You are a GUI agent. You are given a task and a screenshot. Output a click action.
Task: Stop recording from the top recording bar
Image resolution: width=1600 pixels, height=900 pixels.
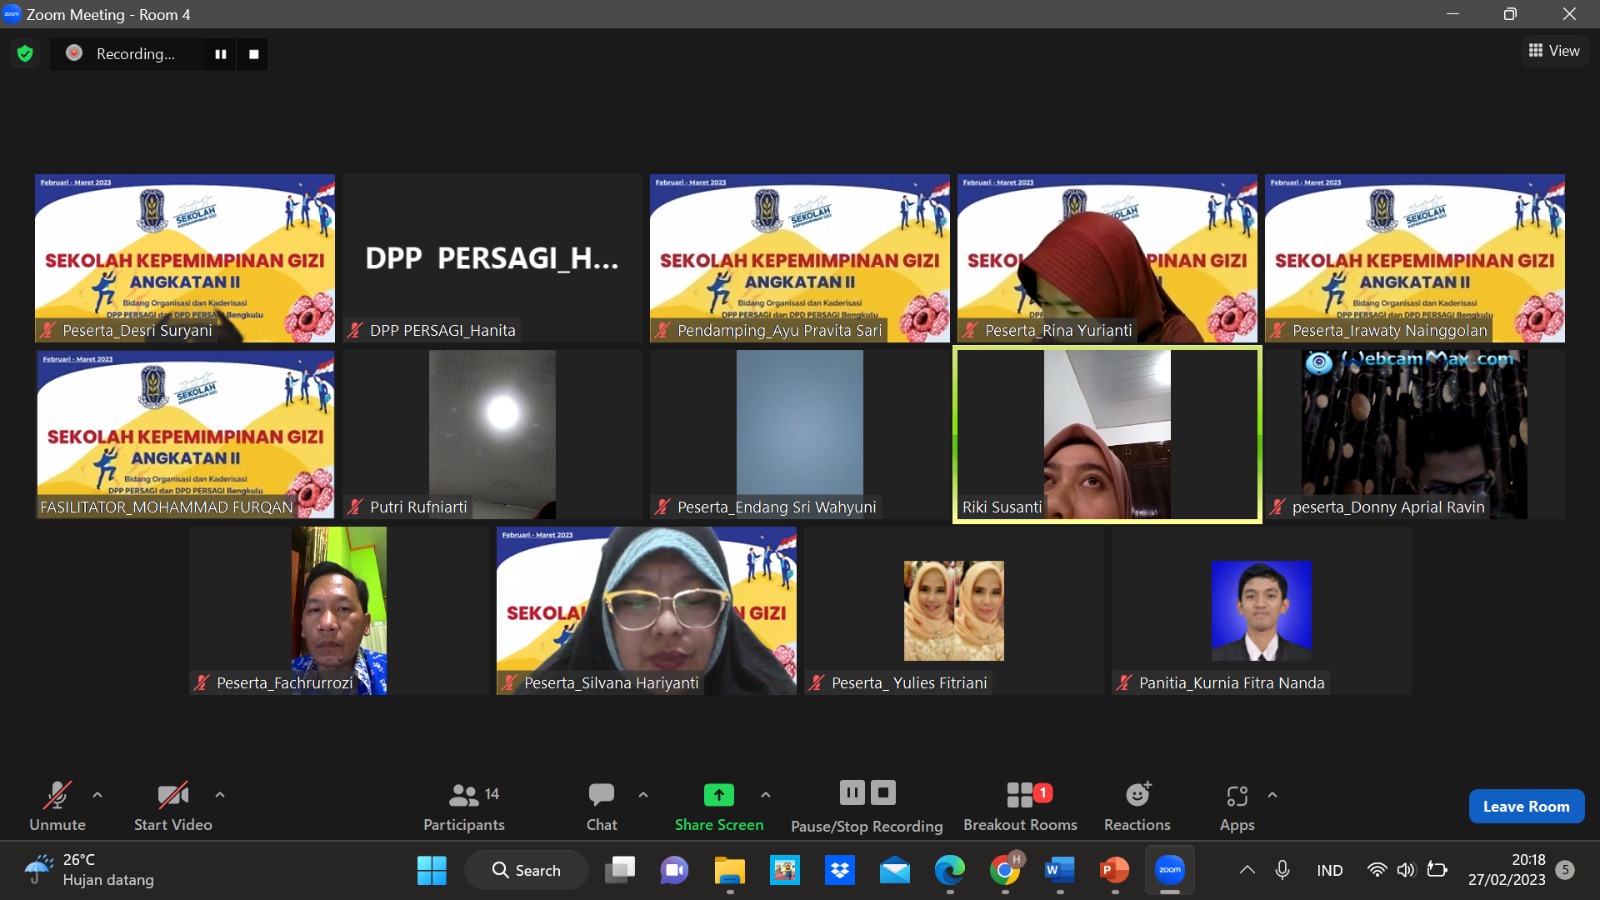click(254, 54)
